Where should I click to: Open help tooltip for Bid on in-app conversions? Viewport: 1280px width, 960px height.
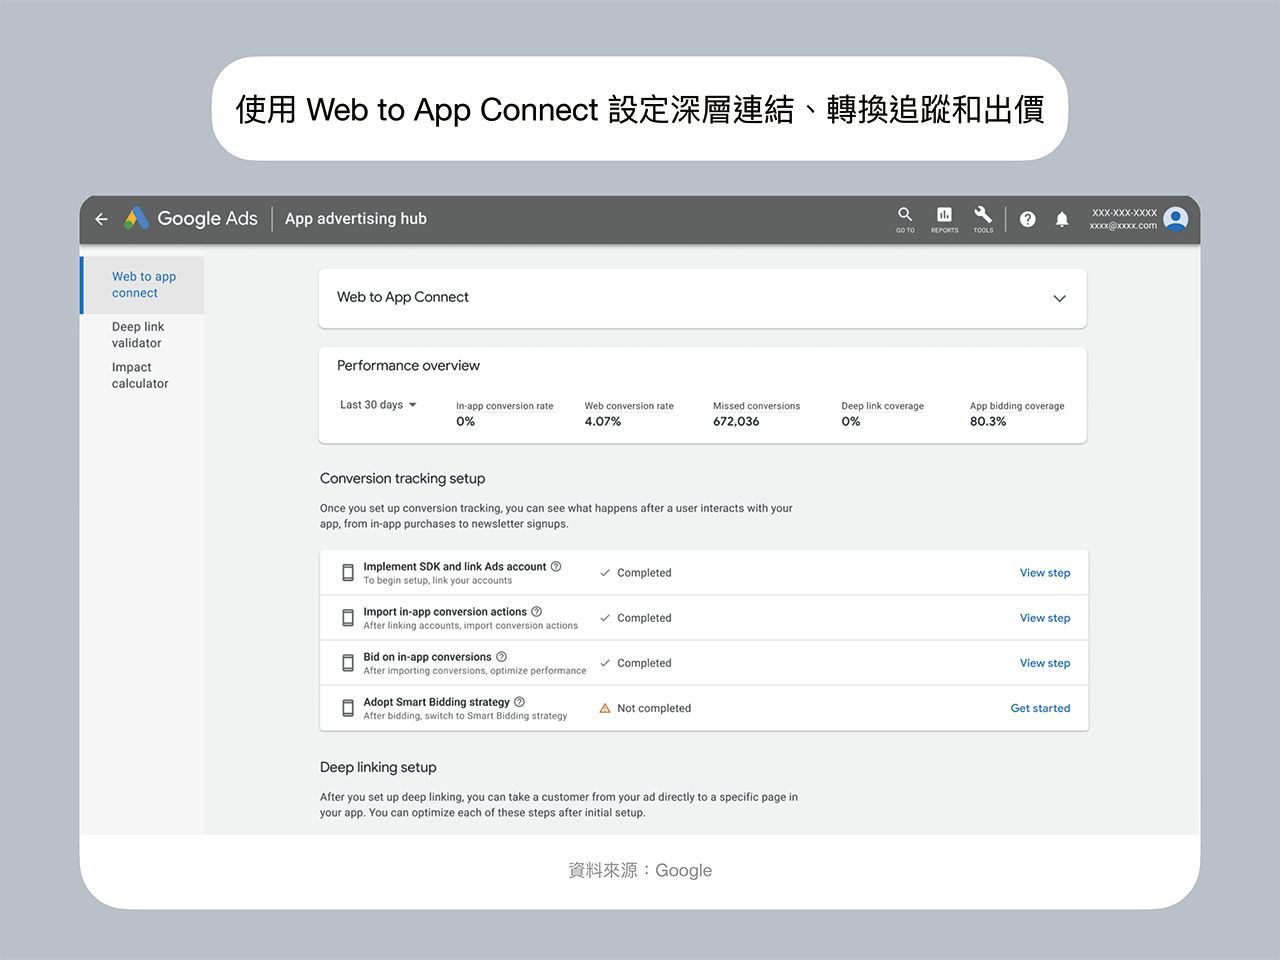click(x=502, y=656)
